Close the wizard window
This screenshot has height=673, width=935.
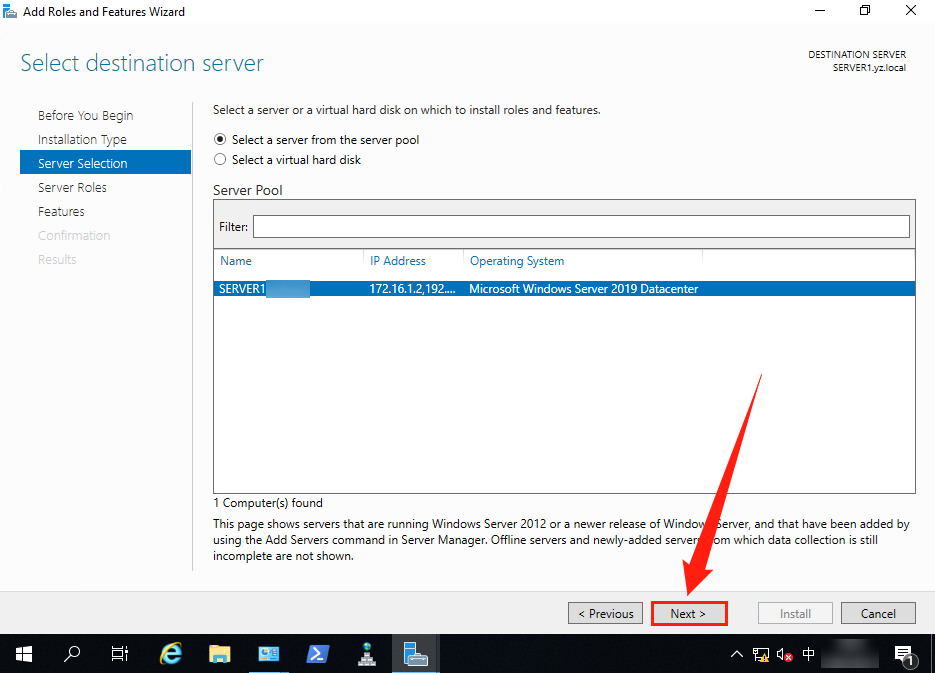tap(911, 11)
